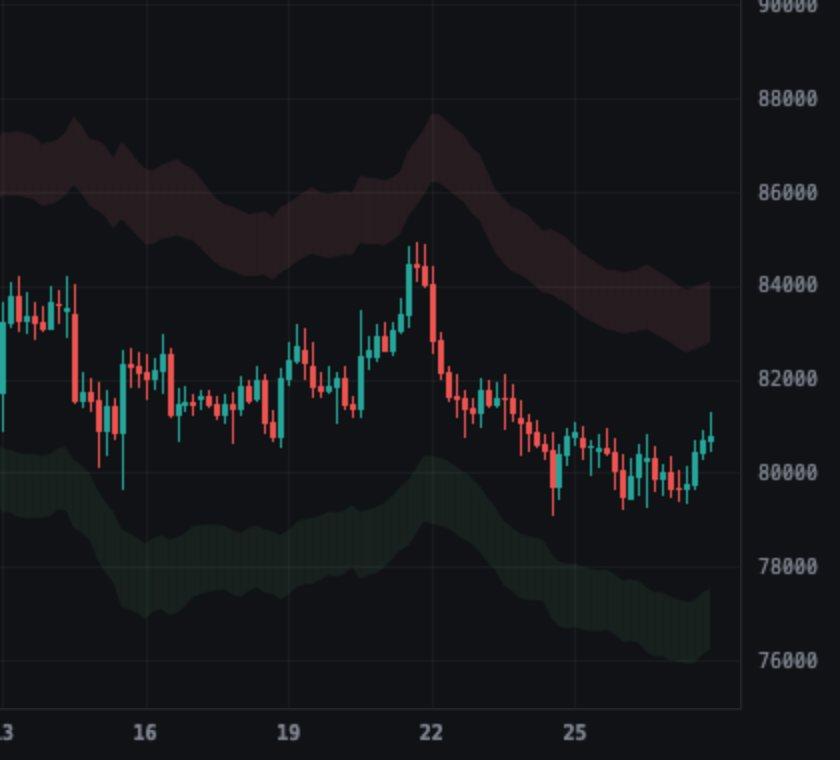Click the lower green band's right end

[709, 620]
